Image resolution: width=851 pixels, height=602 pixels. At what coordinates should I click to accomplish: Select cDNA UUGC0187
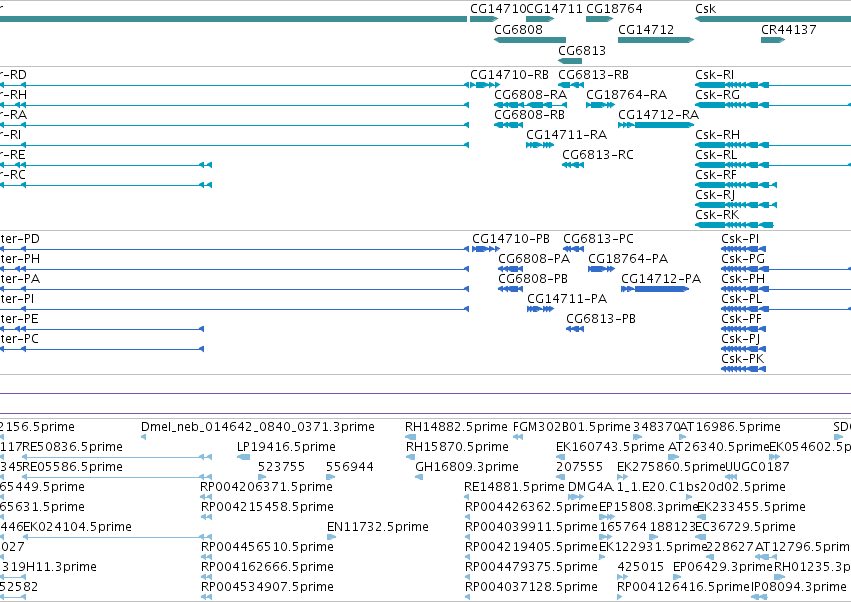(x=757, y=467)
